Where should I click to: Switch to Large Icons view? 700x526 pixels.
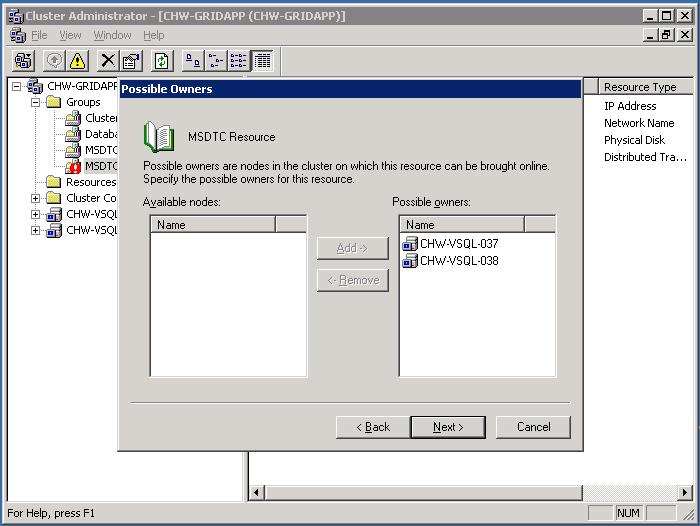(x=193, y=60)
